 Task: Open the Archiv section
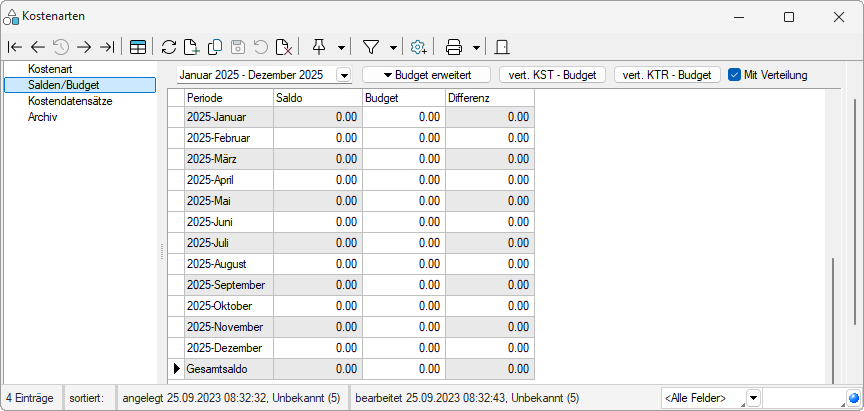tap(43, 116)
